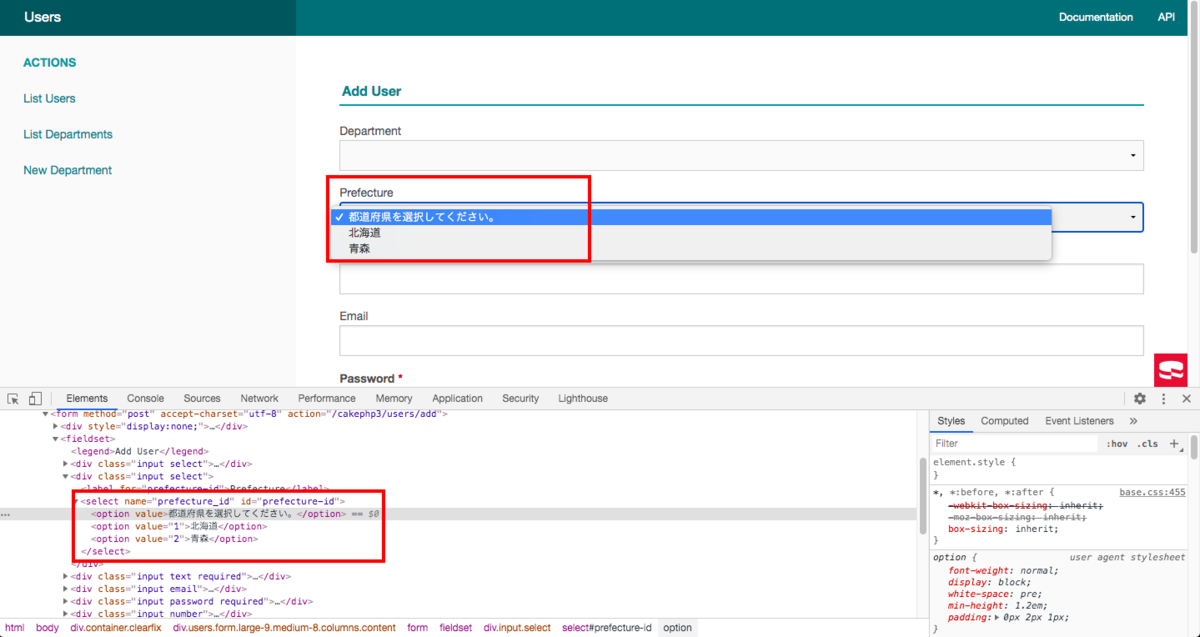Expand the input password required div

tap(66, 602)
